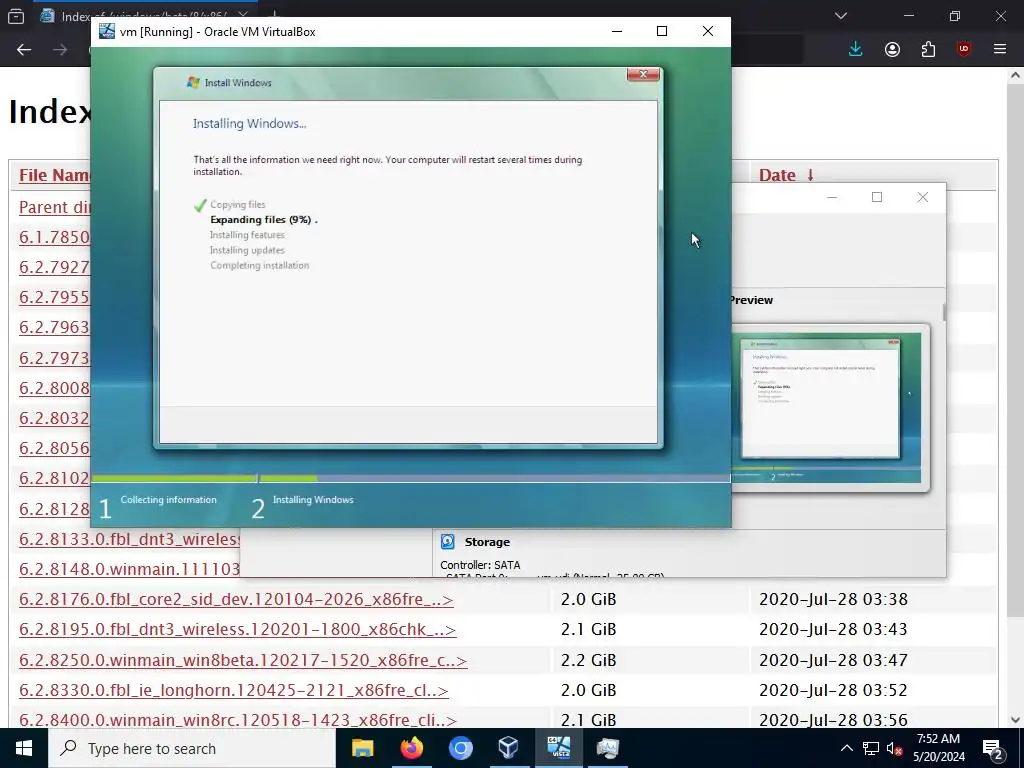The height and width of the screenshot is (768, 1024).
Task: Switch to Firefox in the taskbar
Action: tap(411, 748)
